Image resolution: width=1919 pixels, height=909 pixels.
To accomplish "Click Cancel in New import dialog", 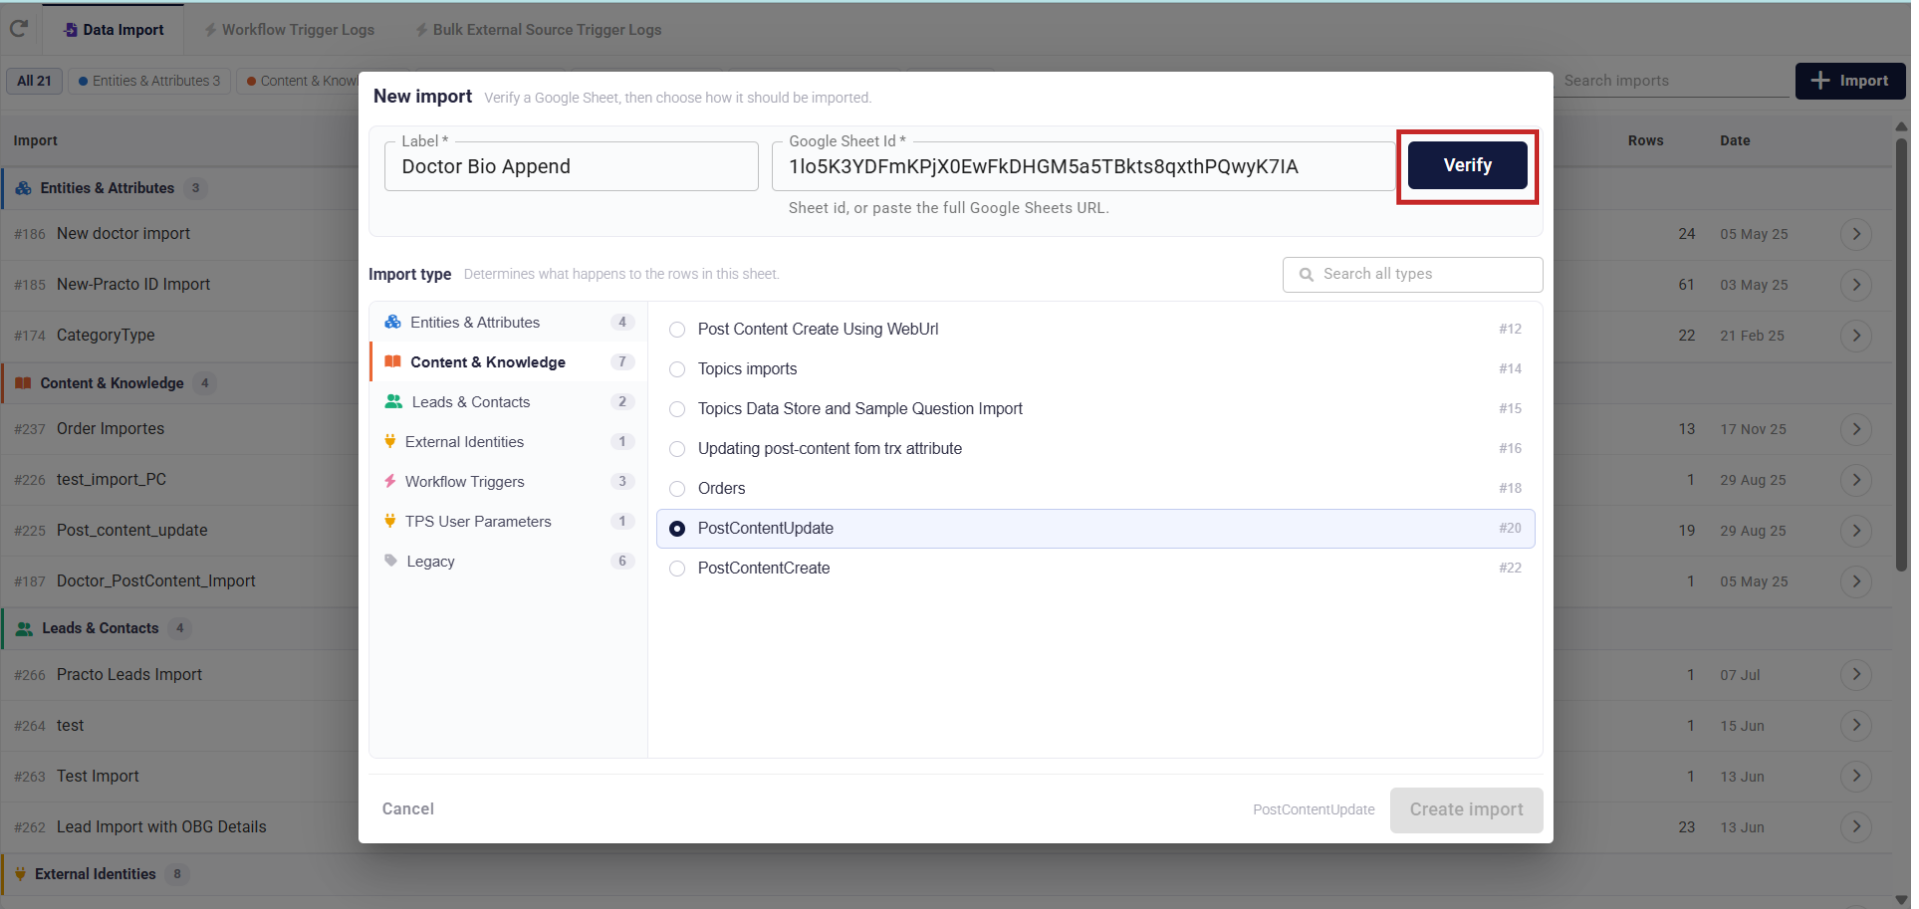I will click(x=408, y=809).
